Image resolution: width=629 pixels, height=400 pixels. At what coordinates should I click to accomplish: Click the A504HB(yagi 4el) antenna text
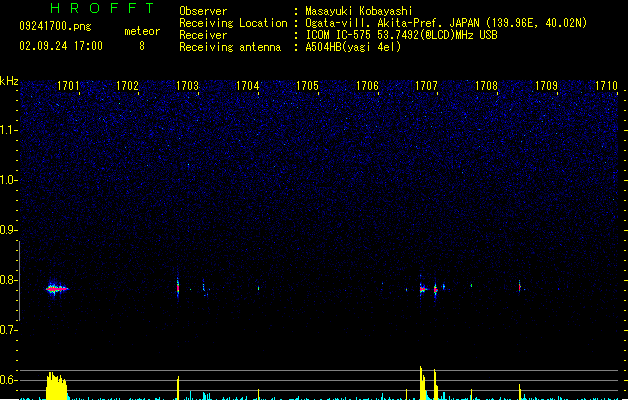[x=353, y=47]
